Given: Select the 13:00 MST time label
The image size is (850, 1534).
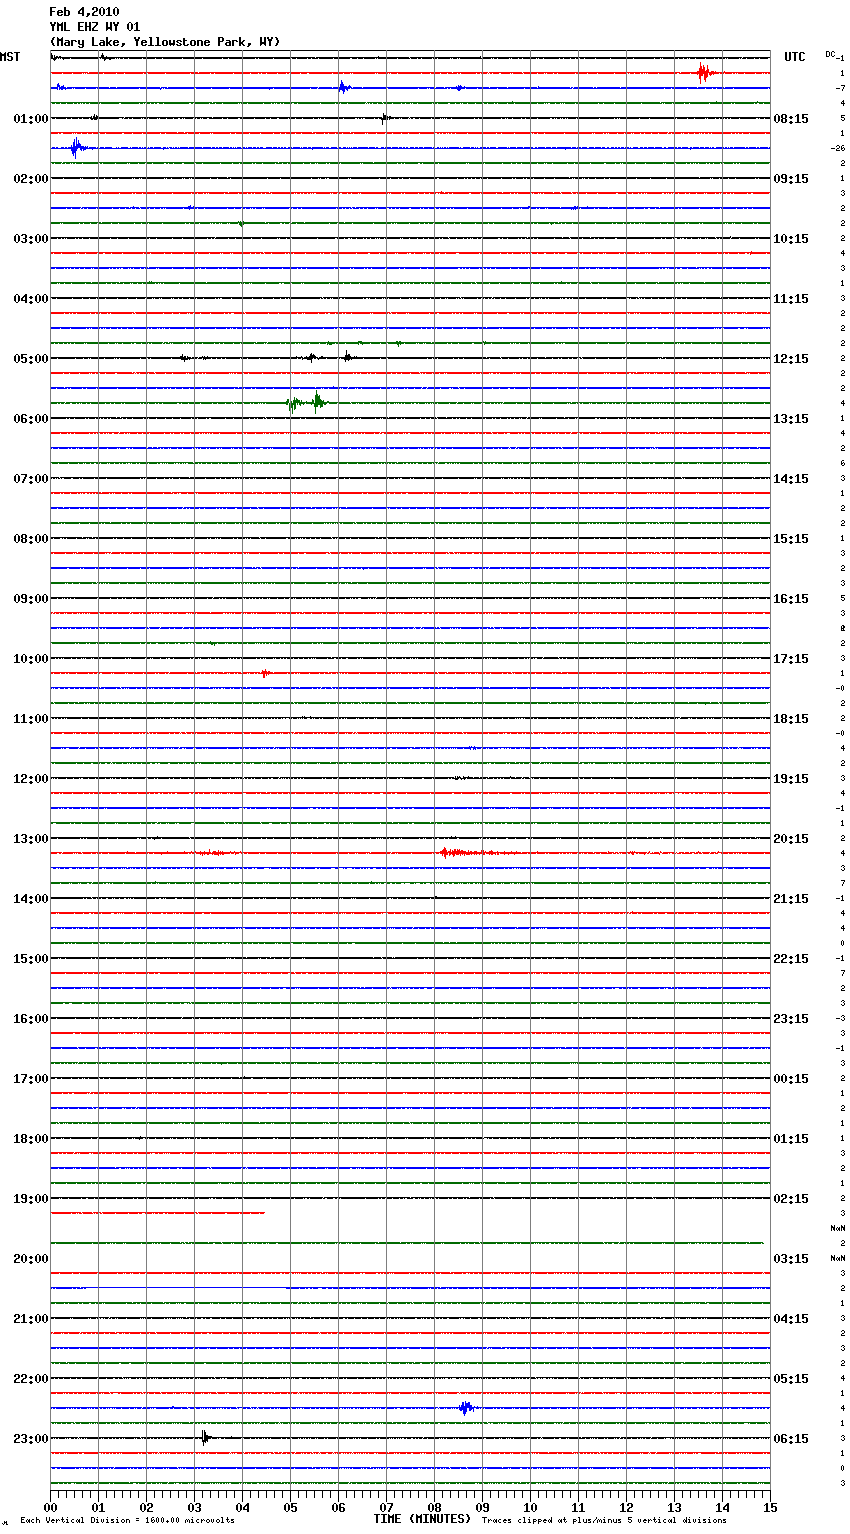Looking at the screenshot, I should click(31, 839).
